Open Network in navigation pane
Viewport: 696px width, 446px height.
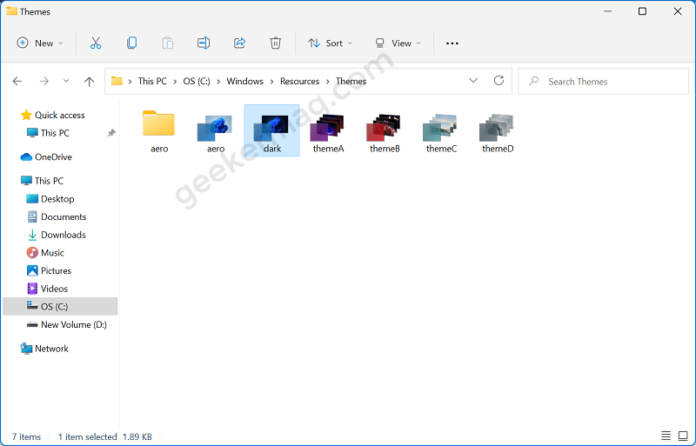(44, 348)
